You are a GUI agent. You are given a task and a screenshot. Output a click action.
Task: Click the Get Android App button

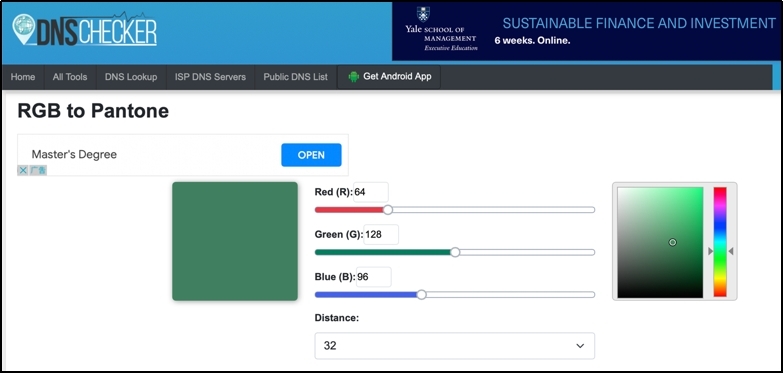pos(389,77)
